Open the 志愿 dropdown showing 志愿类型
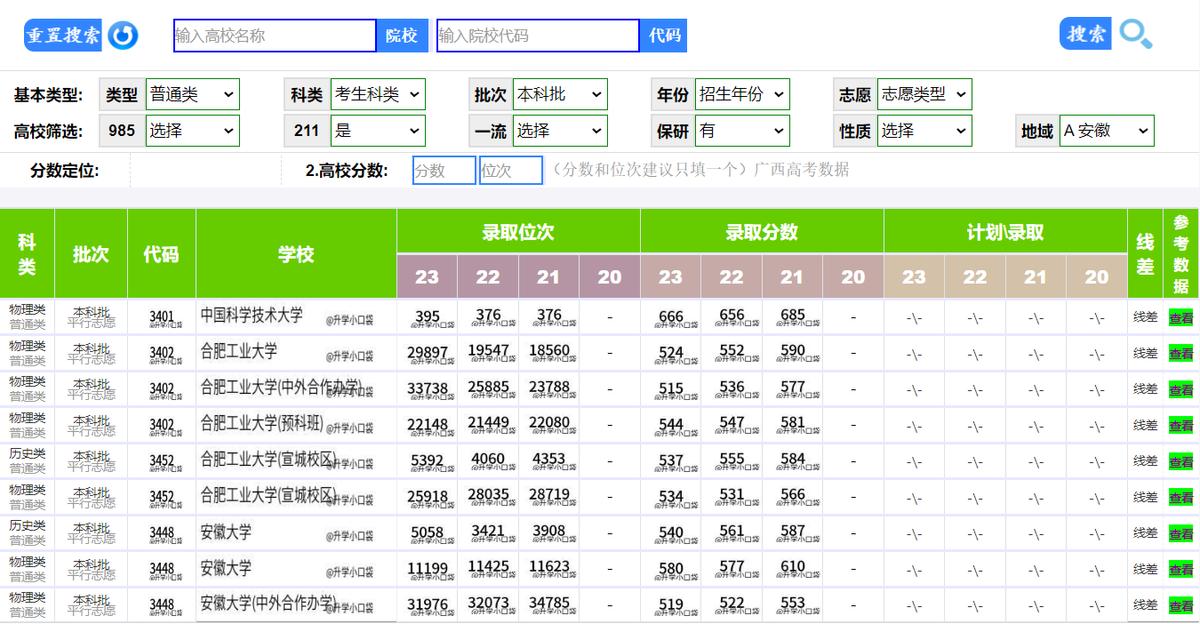 (925, 94)
